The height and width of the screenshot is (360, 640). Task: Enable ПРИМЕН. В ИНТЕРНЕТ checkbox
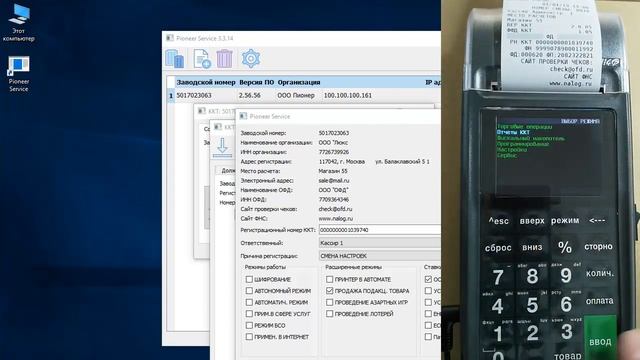(x=249, y=337)
